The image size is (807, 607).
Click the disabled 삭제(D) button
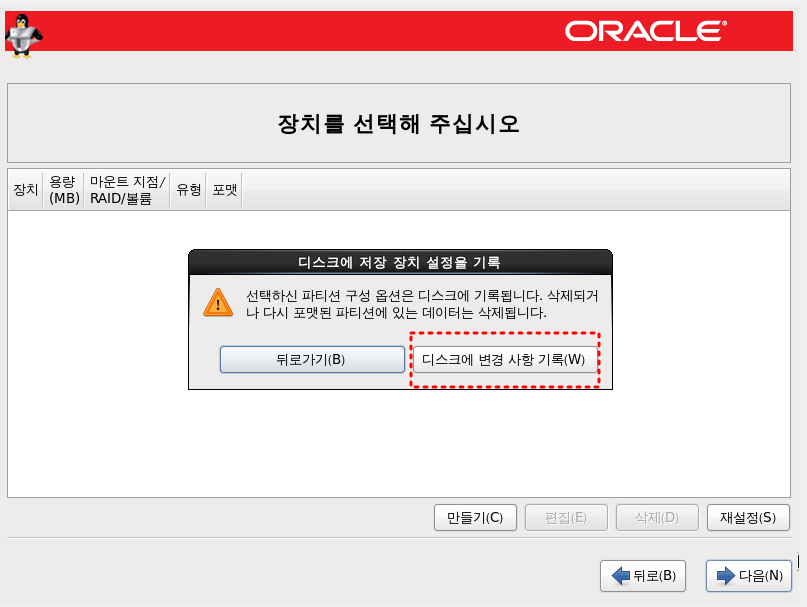657,517
